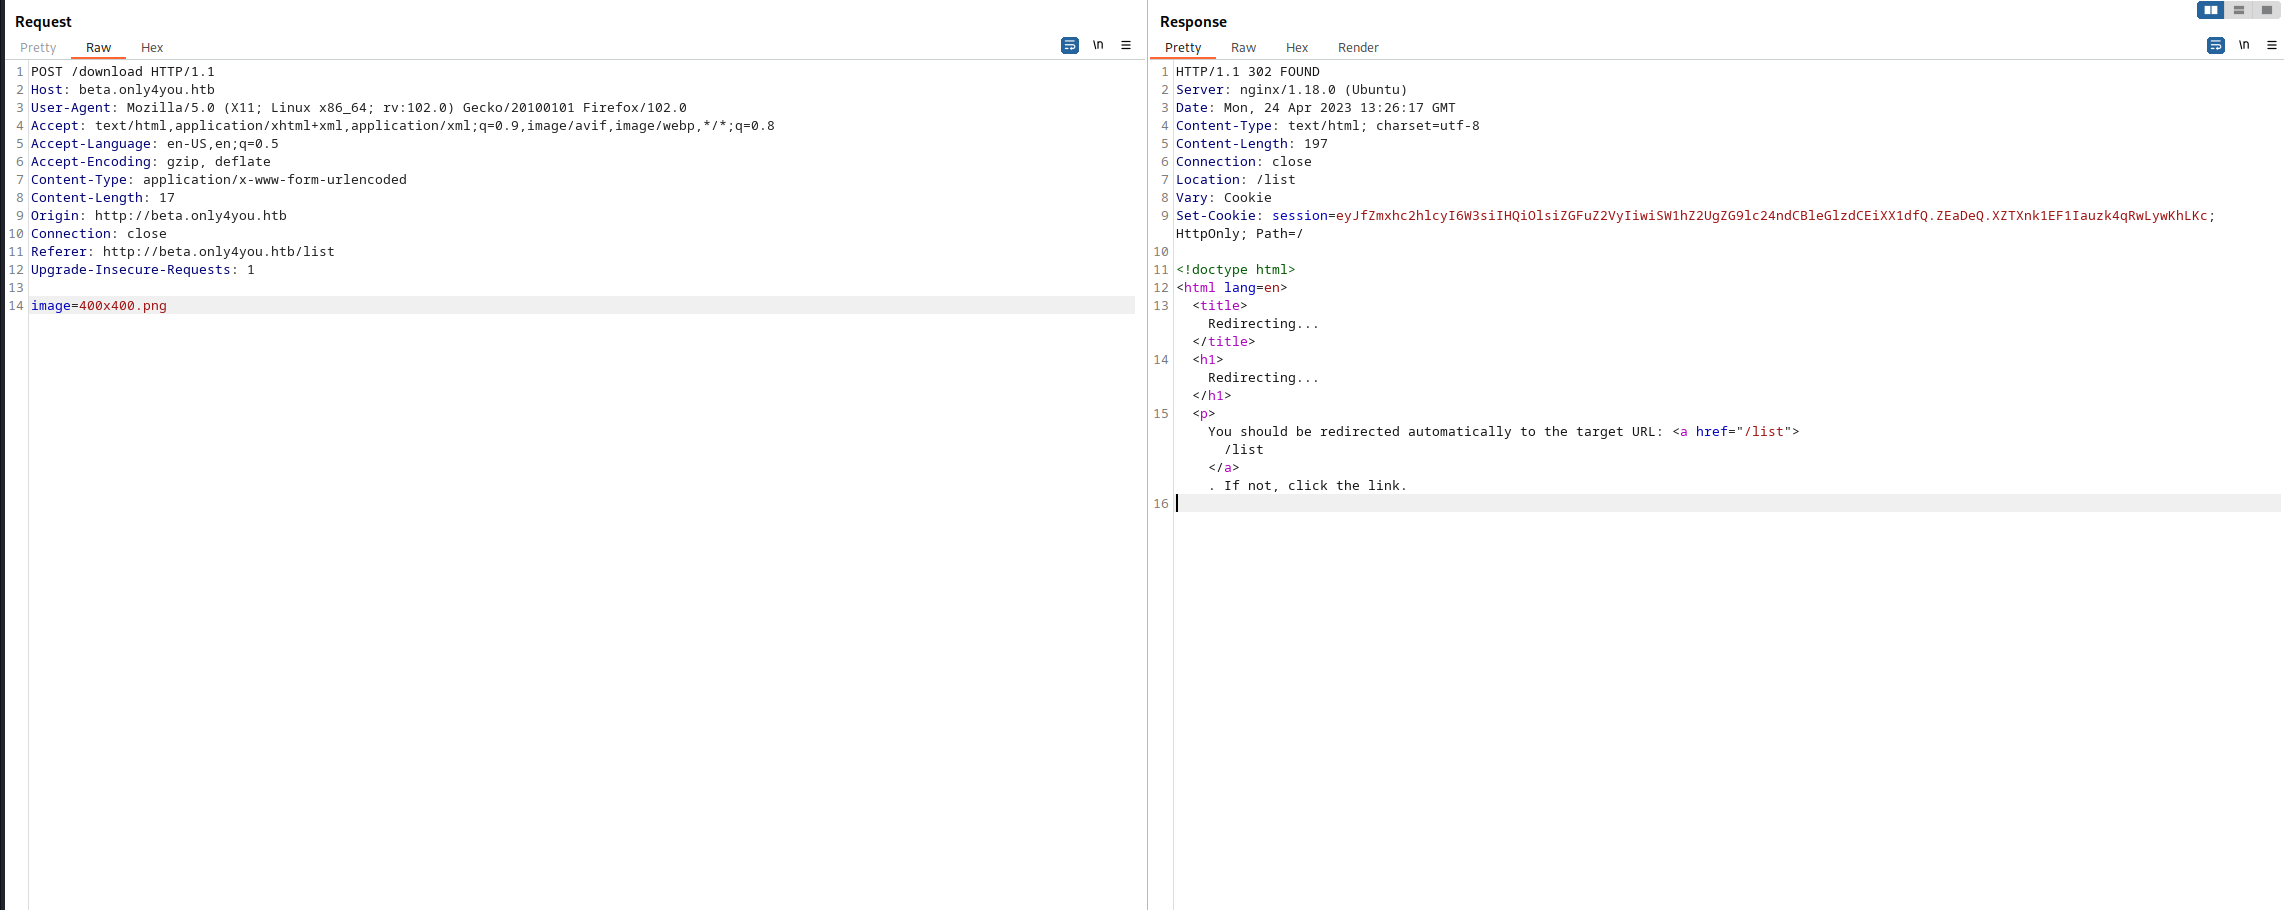
Task: Click the "Vary: Cookie" header line
Action: pyautogui.click(x=1224, y=198)
